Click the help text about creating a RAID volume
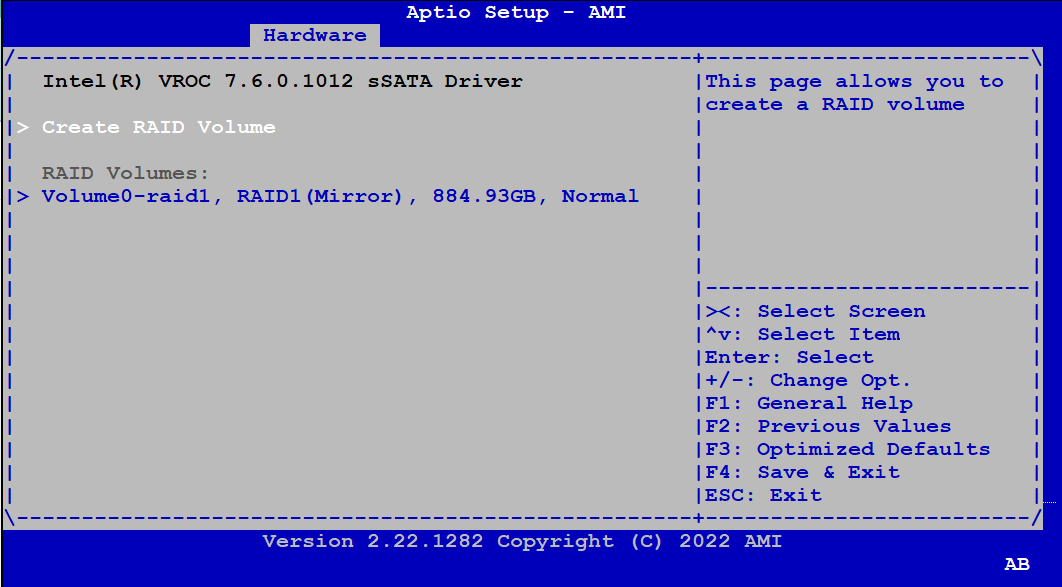The height and width of the screenshot is (587, 1062). coord(854,93)
